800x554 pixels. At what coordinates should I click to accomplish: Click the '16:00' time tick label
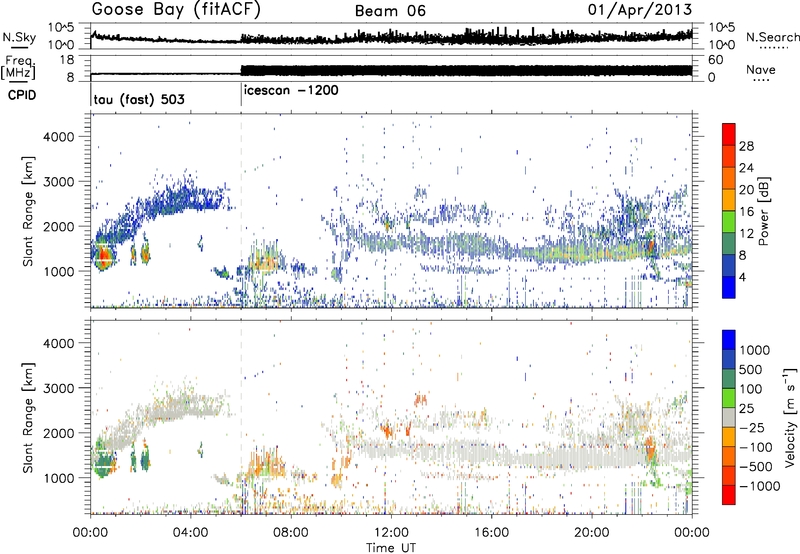pos(491,533)
